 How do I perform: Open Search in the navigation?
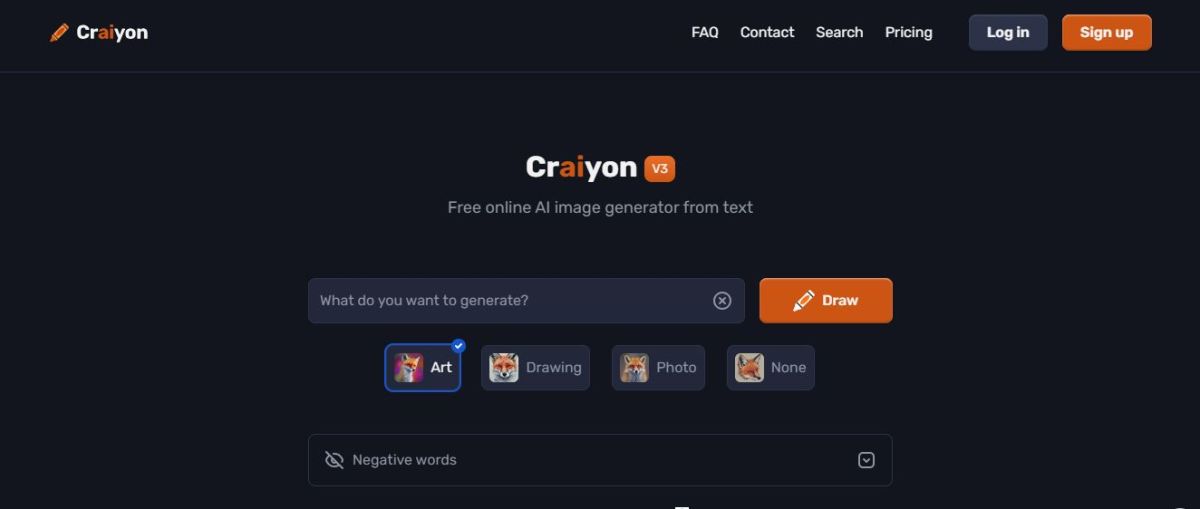click(x=839, y=32)
